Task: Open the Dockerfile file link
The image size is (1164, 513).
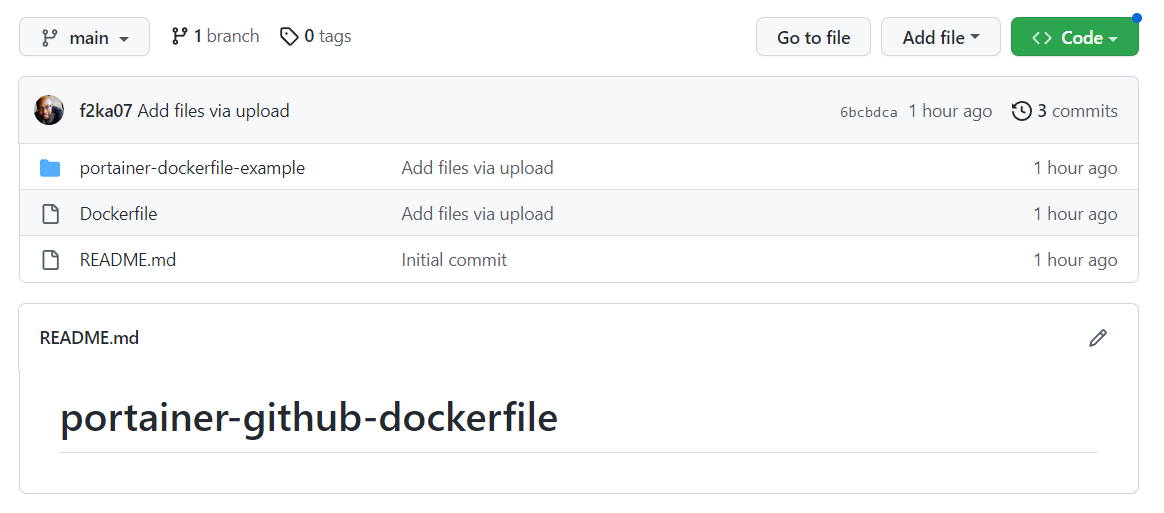Action: pos(118,214)
